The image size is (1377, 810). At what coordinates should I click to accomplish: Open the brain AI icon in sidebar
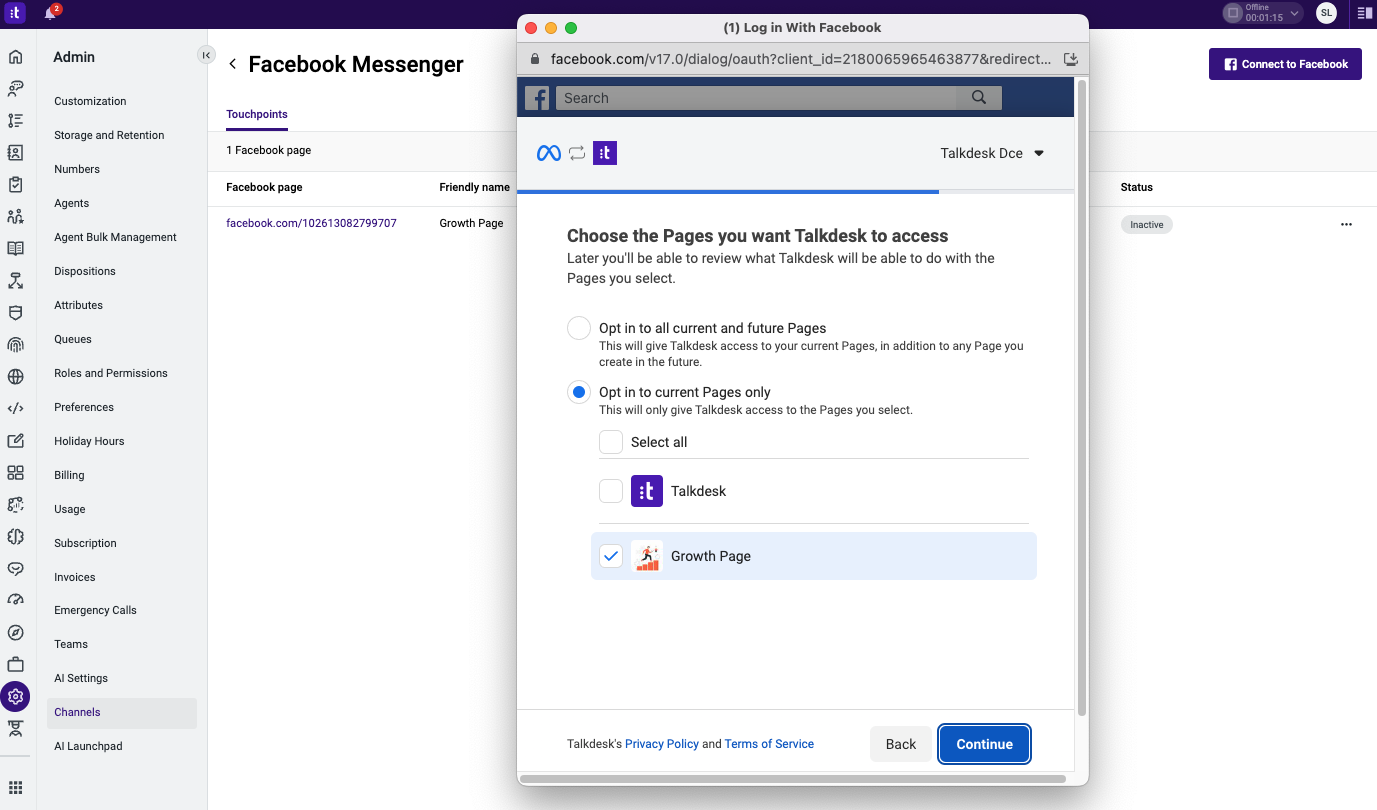pos(15,537)
